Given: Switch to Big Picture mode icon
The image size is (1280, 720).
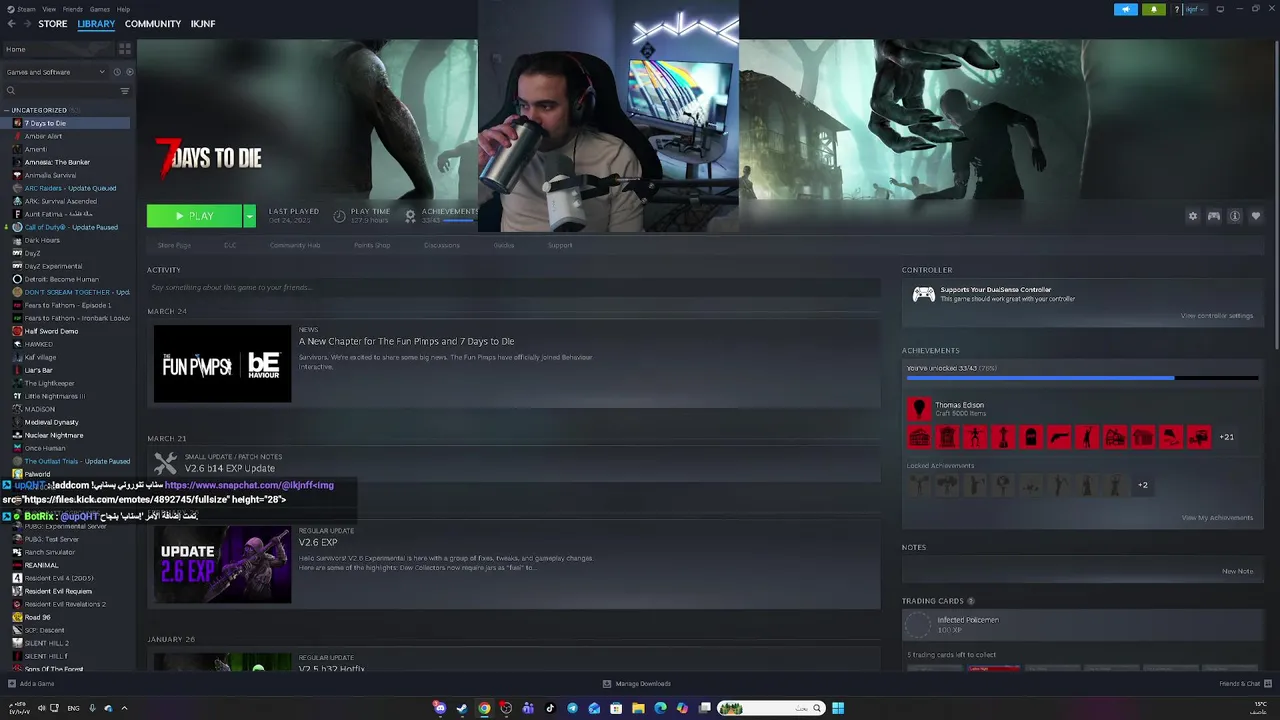Looking at the screenshot, I should [1220, 9].
